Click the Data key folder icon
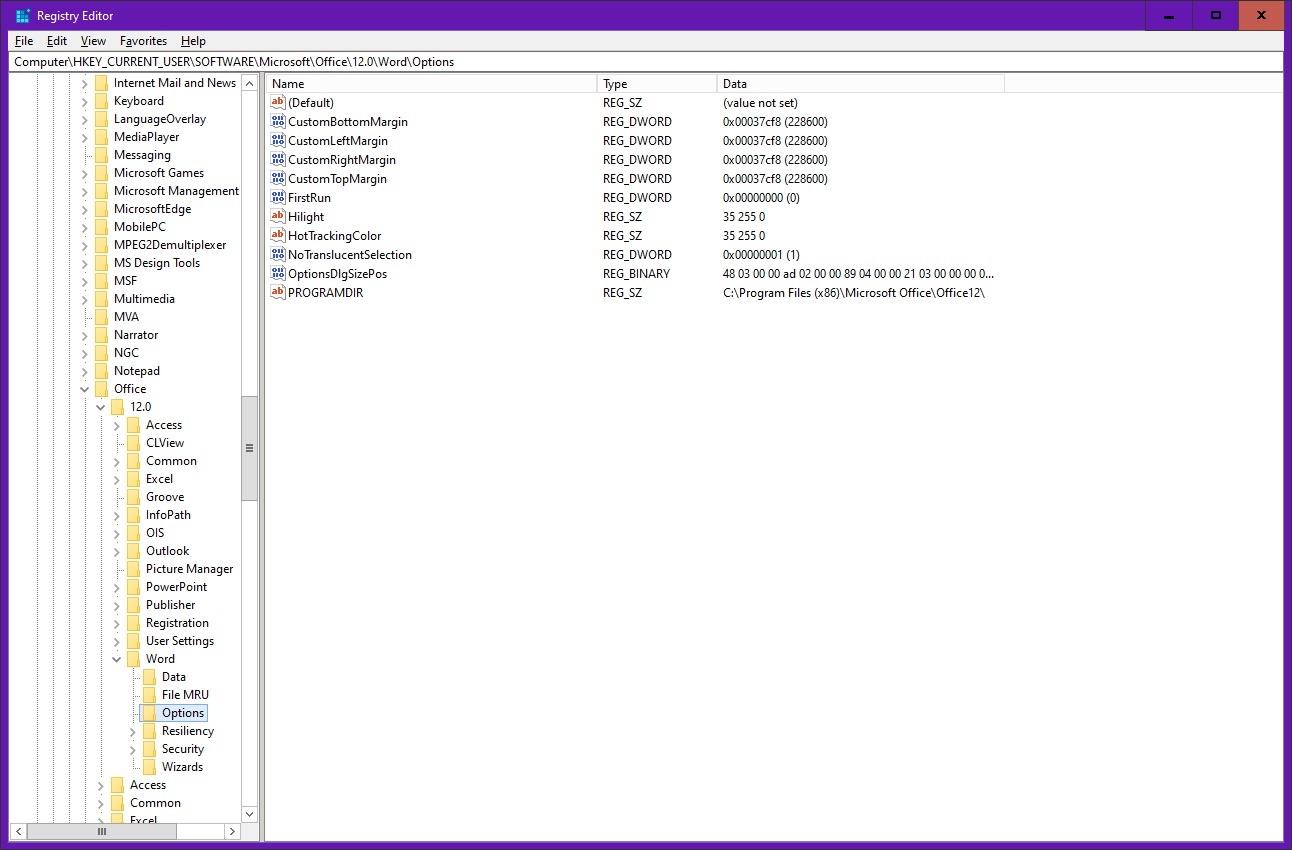This screenshot has height=850, width=1292. pos(149,677)
